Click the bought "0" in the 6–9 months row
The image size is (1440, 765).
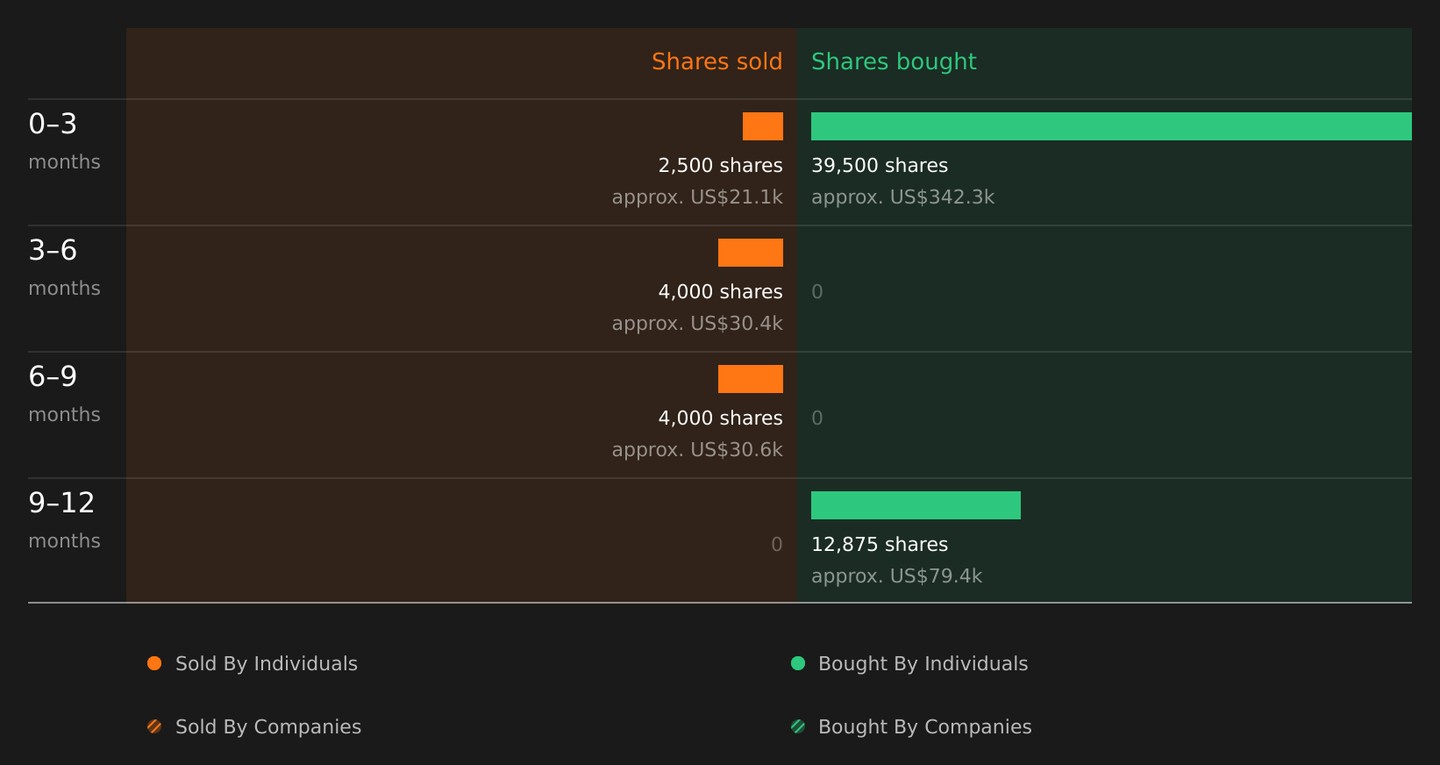[817, 418]
